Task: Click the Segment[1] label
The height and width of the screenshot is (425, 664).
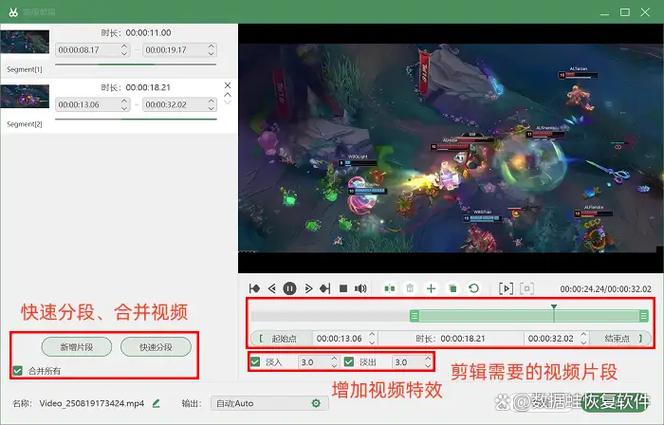Action: (x=25, y=69)
